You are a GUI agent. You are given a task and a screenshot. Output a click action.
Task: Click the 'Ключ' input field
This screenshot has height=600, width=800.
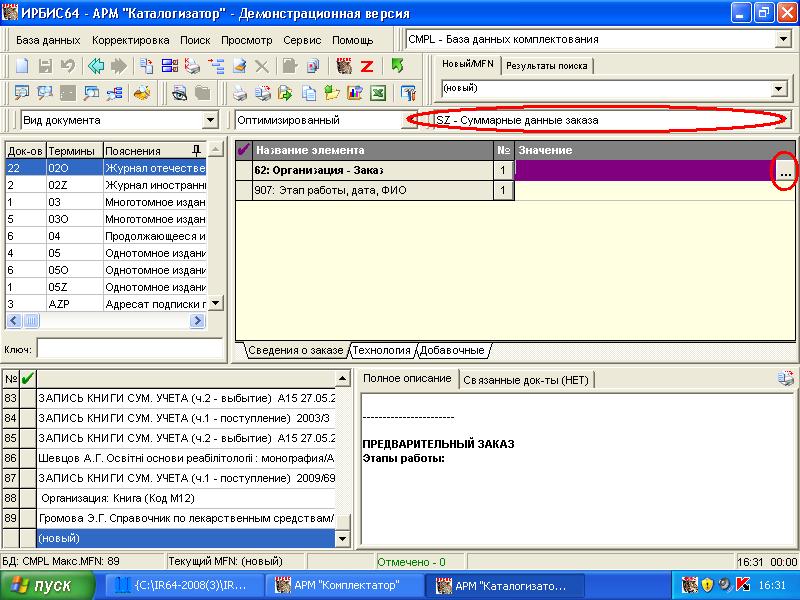tap(120, 349)
